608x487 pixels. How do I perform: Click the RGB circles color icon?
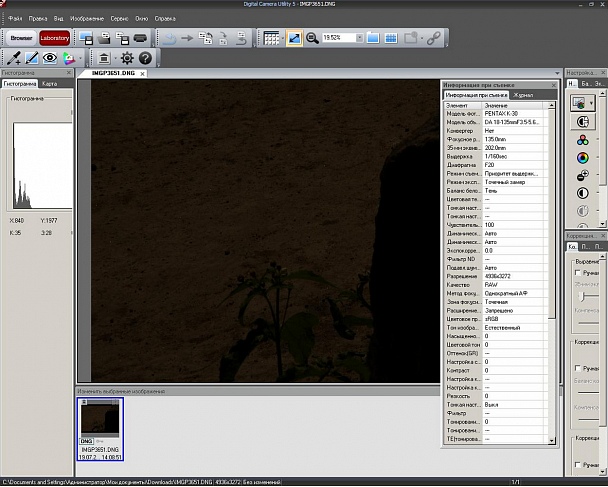point(582,140)
